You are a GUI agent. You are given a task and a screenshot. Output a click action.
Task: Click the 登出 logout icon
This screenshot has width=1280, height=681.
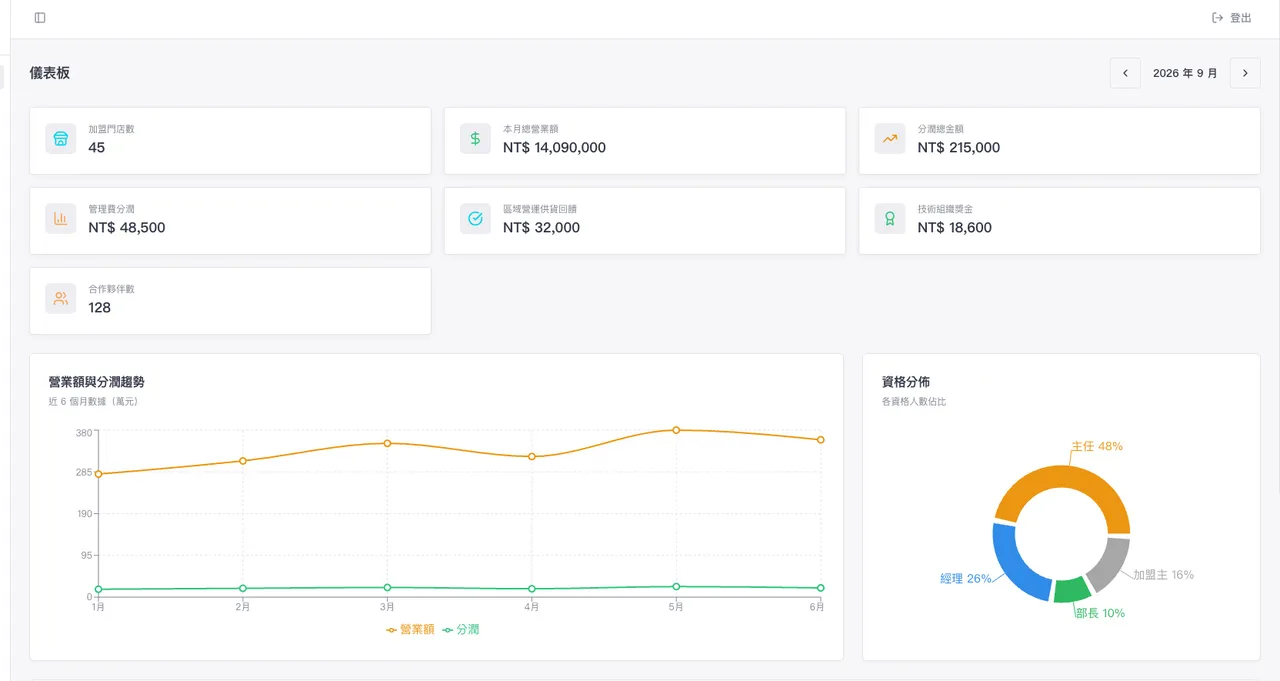click(1217, 18)
